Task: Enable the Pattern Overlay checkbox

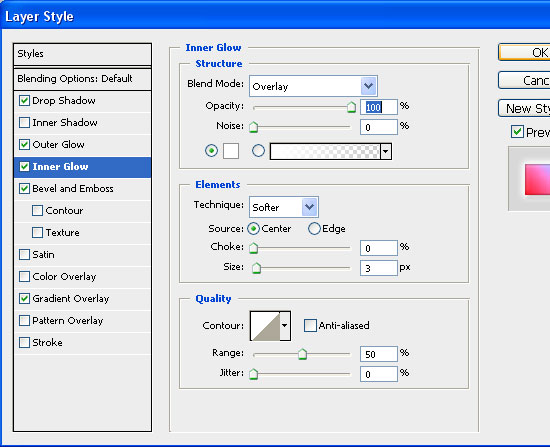Action: [24, 321]
